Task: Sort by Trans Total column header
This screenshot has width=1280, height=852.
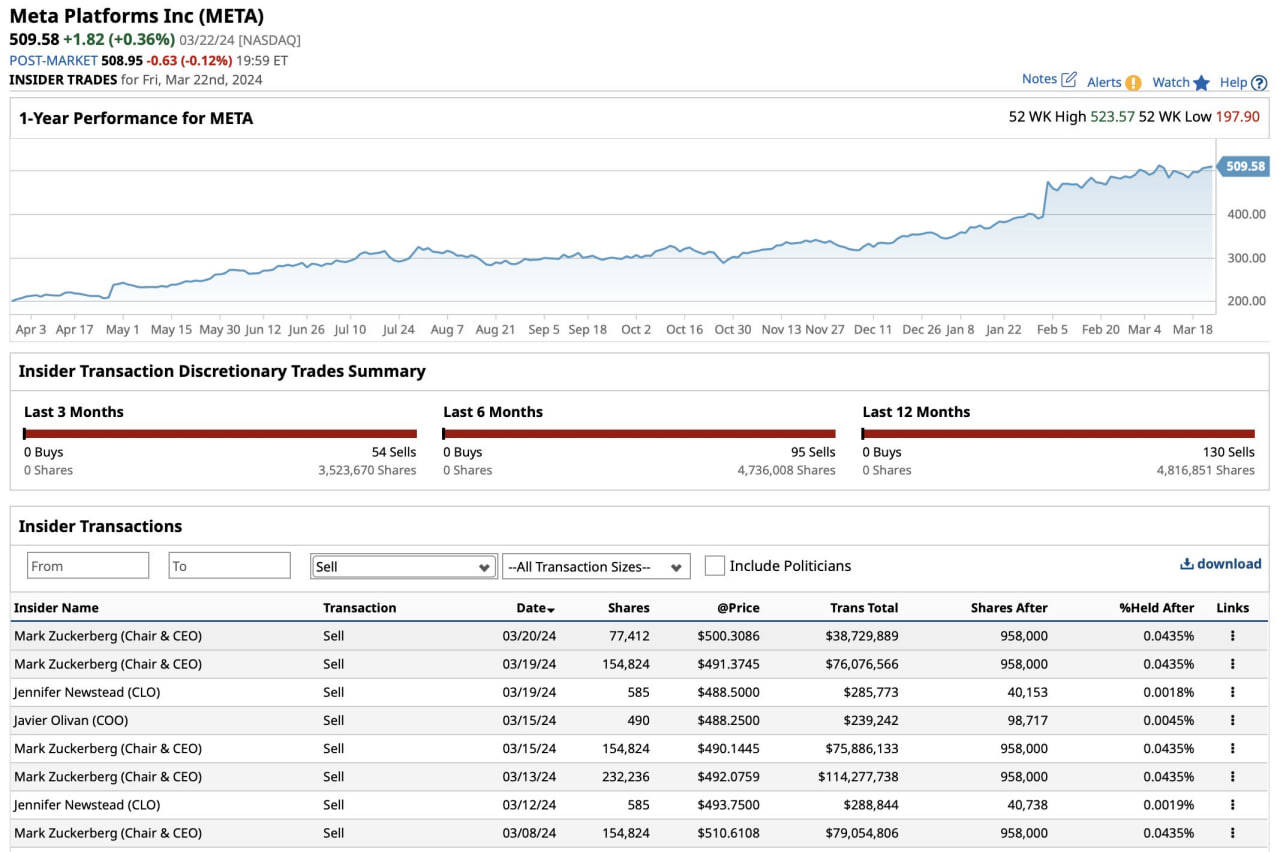Action: click(863, 608)
